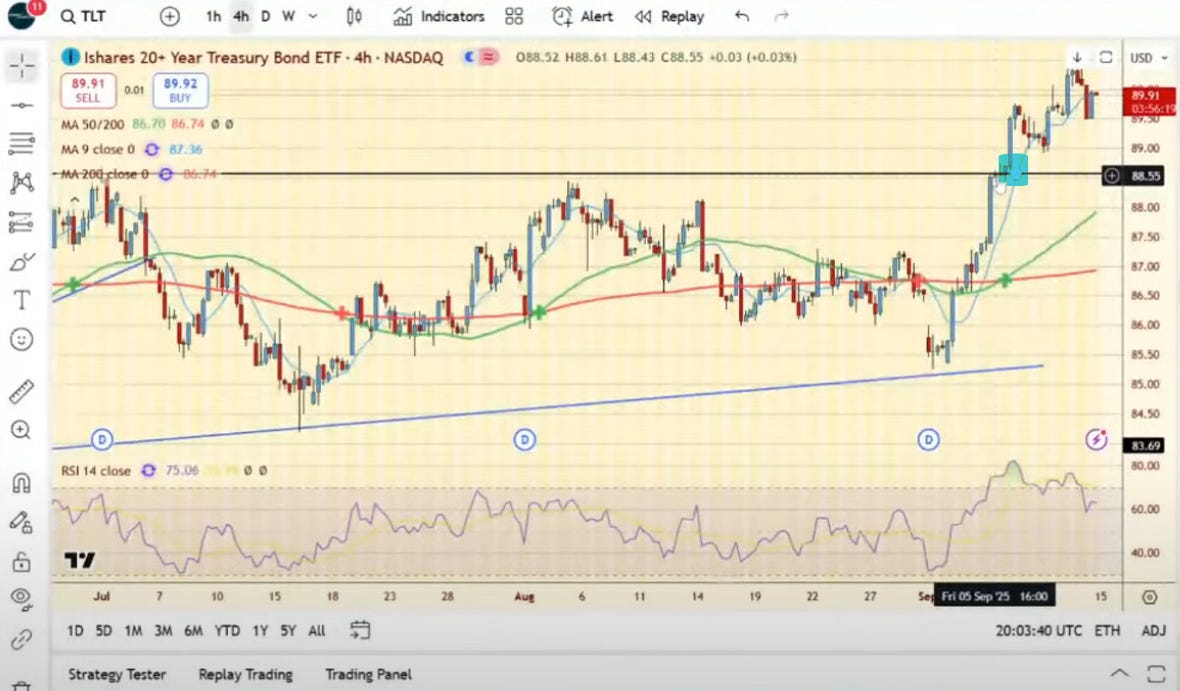This screenshot has height=691, width=1180.
Task: Activate the zoom in tool
Action: coord(21,430)
